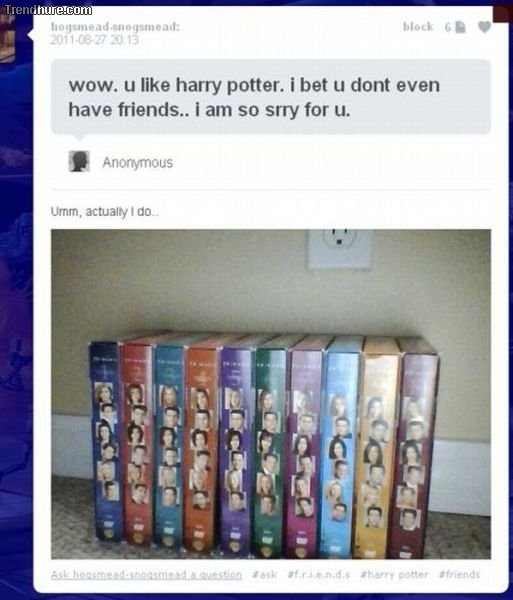Select the #f.r.i.e.n.d.s tag
The height and width of the screenshot is (600, 513).
point(319,575)
